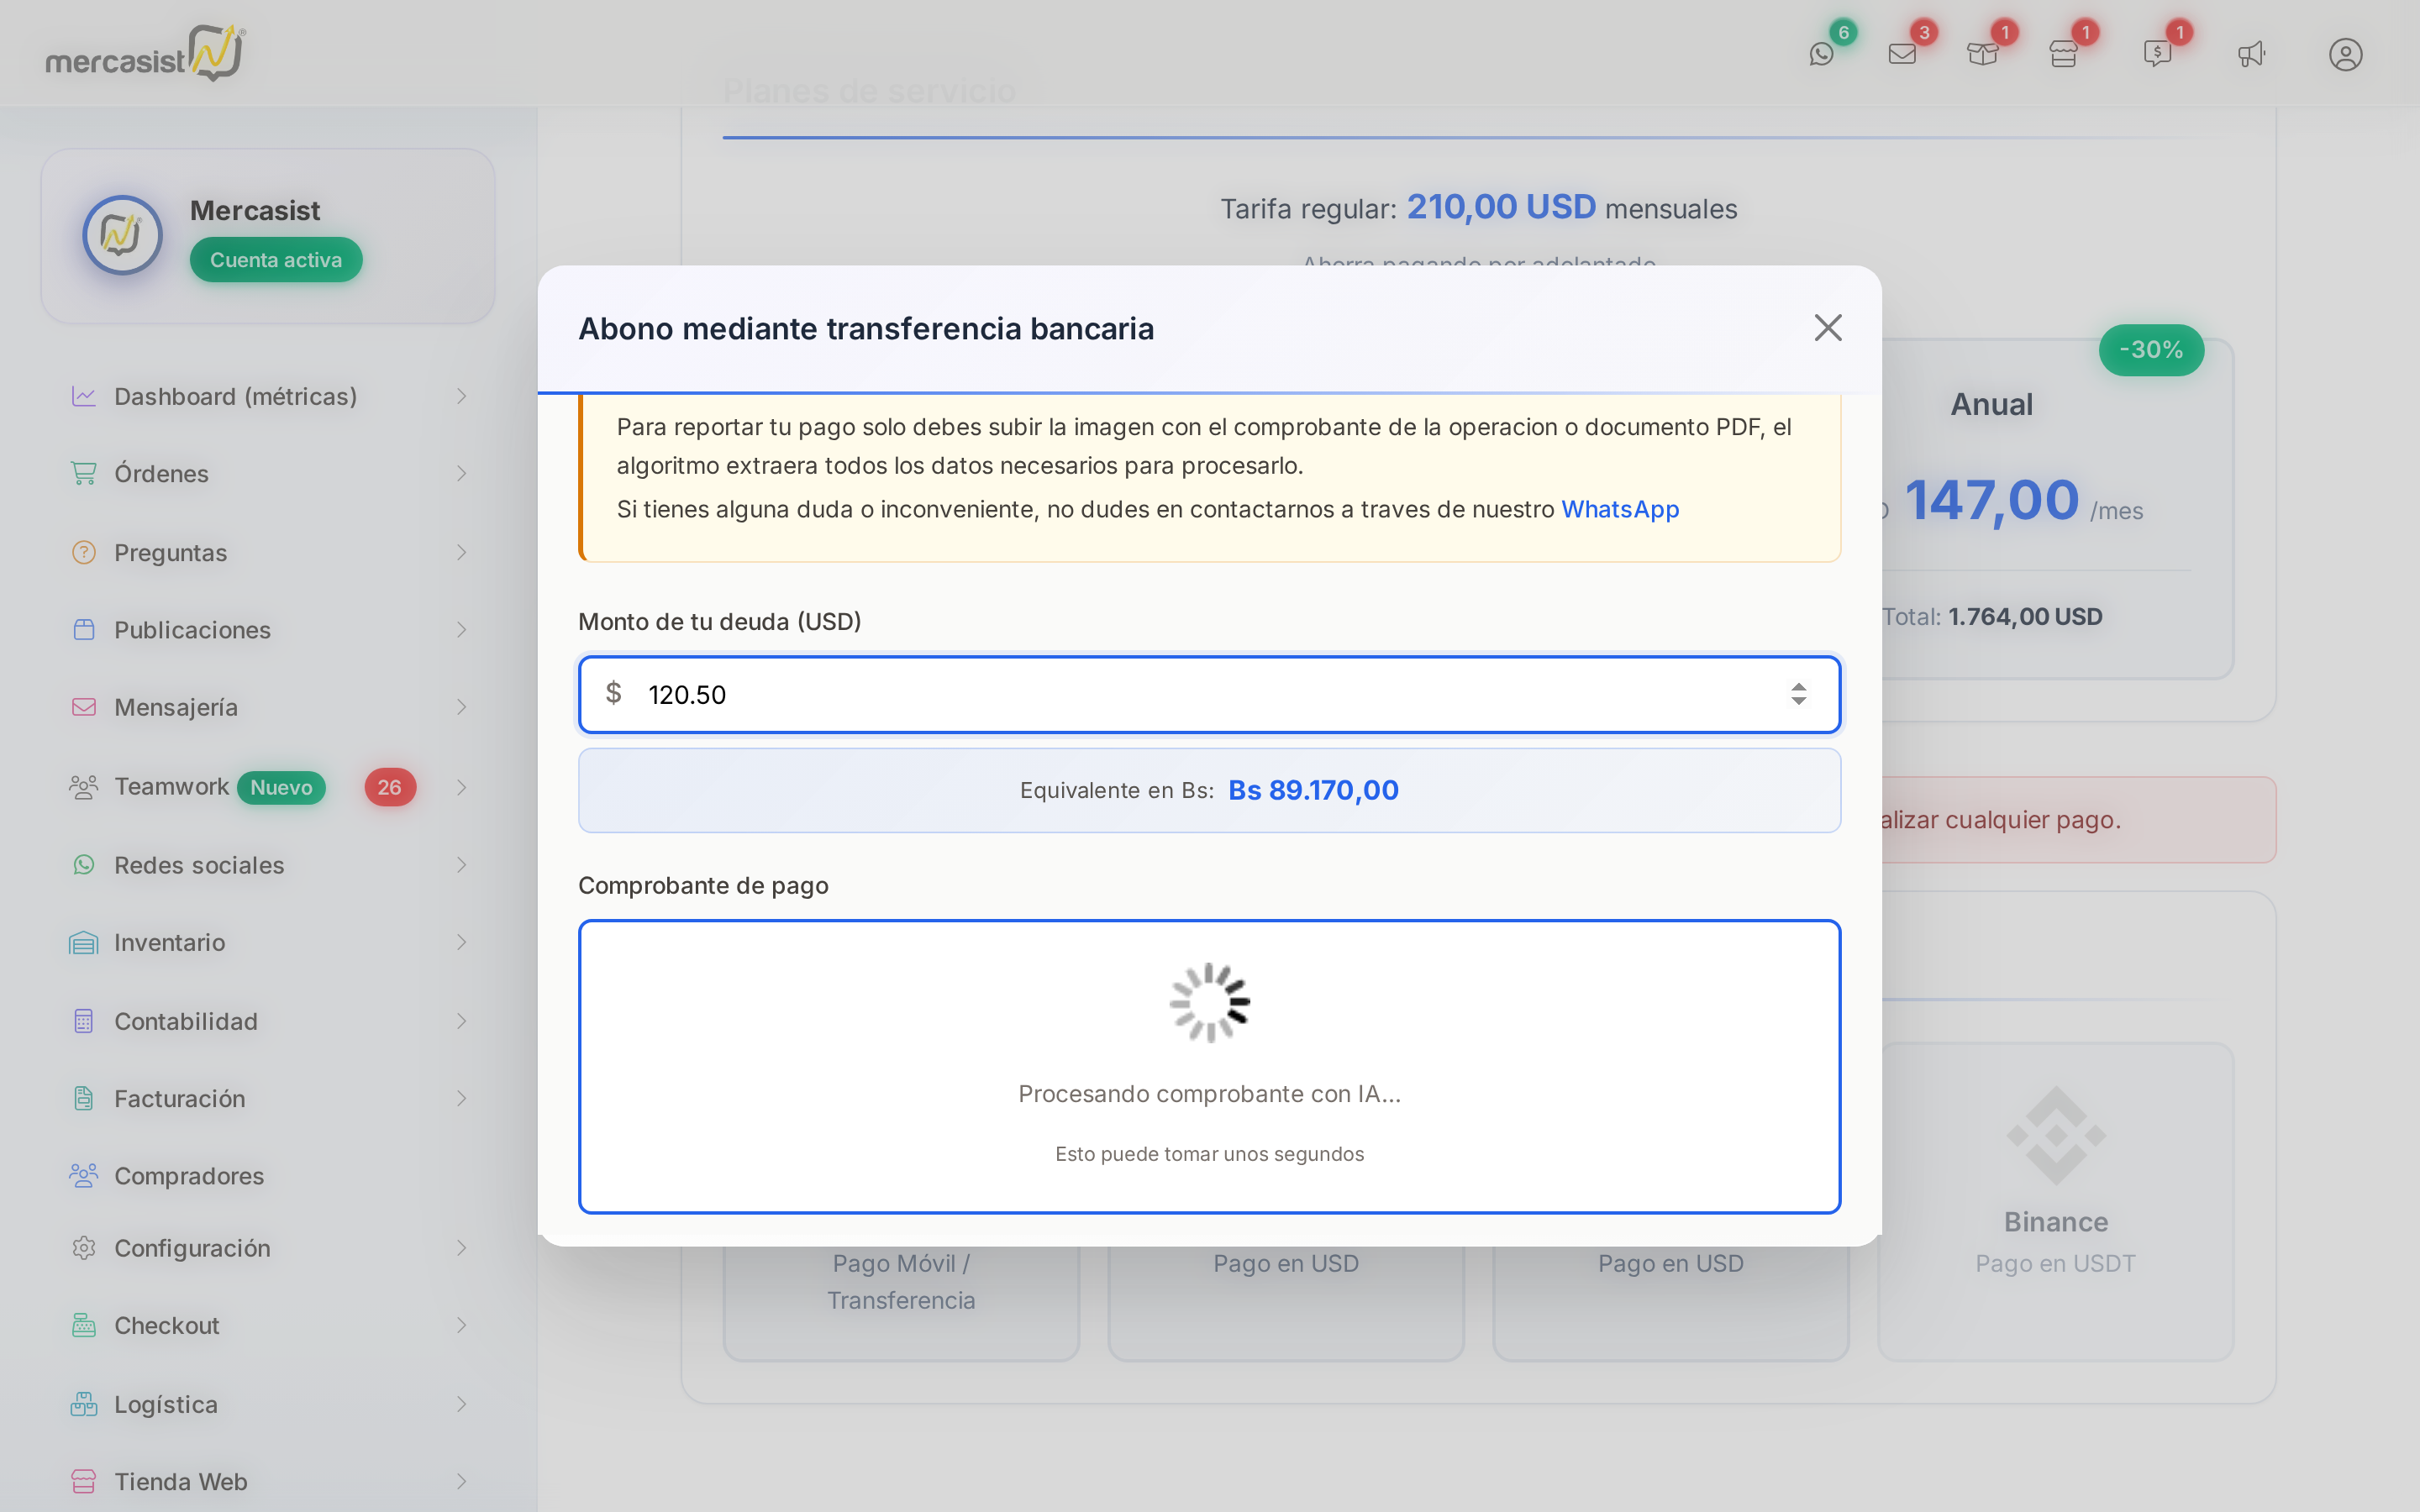Click the Checkout register icon
2420x1512 pixels.
click(x=84, y=1325)
